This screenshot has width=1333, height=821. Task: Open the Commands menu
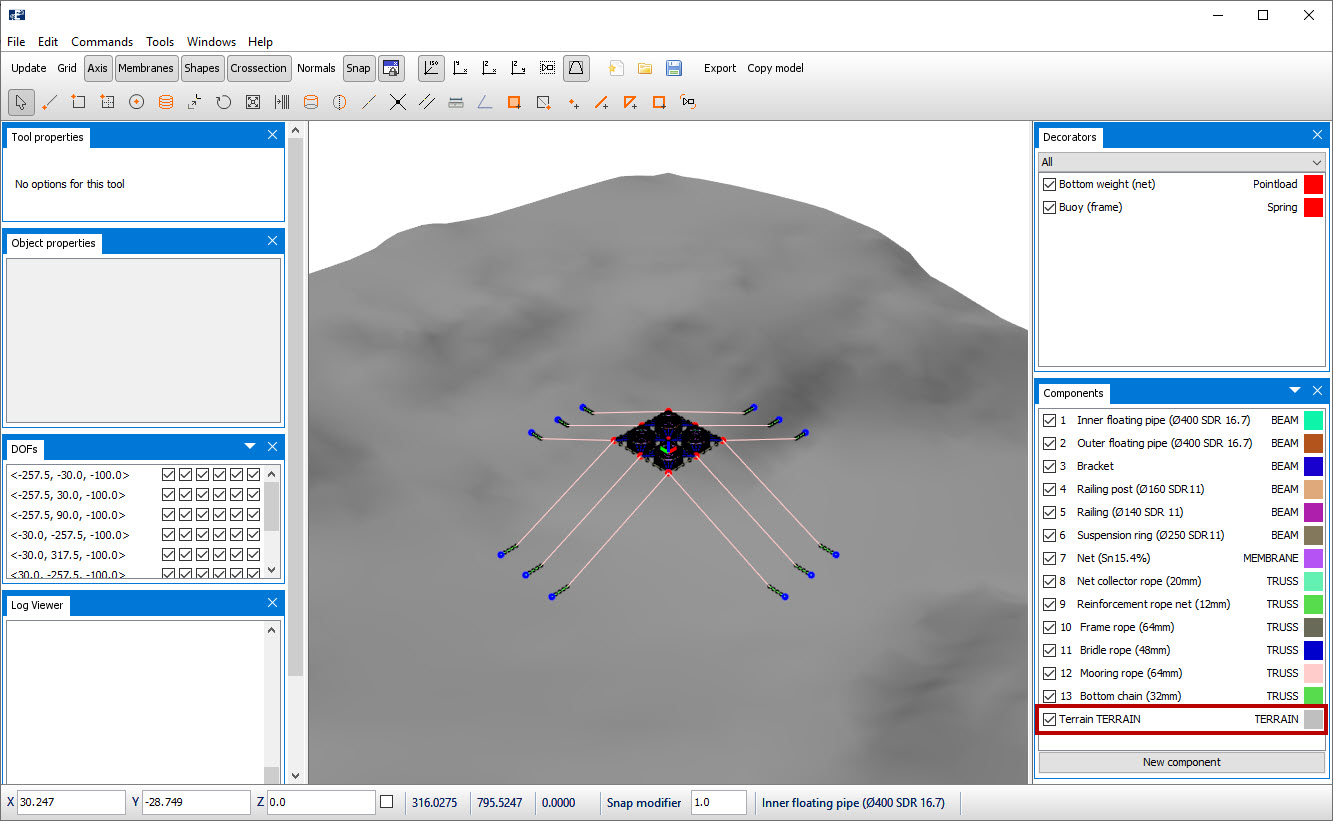click(x=102, y=42)
